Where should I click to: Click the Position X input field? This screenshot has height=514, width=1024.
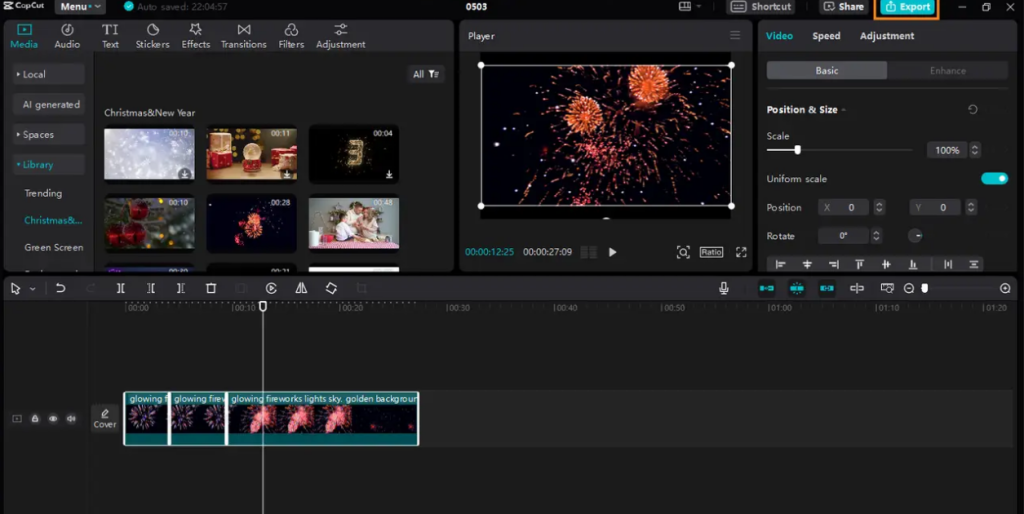point(843,208)
